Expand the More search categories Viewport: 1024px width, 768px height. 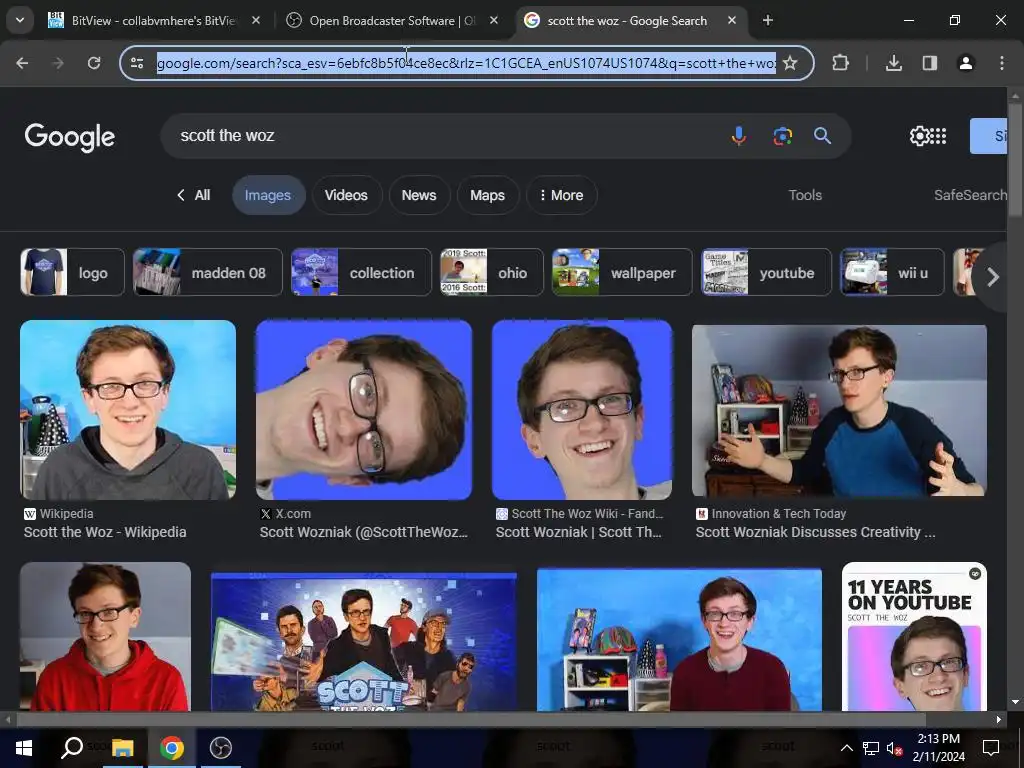tap(562, 195)
